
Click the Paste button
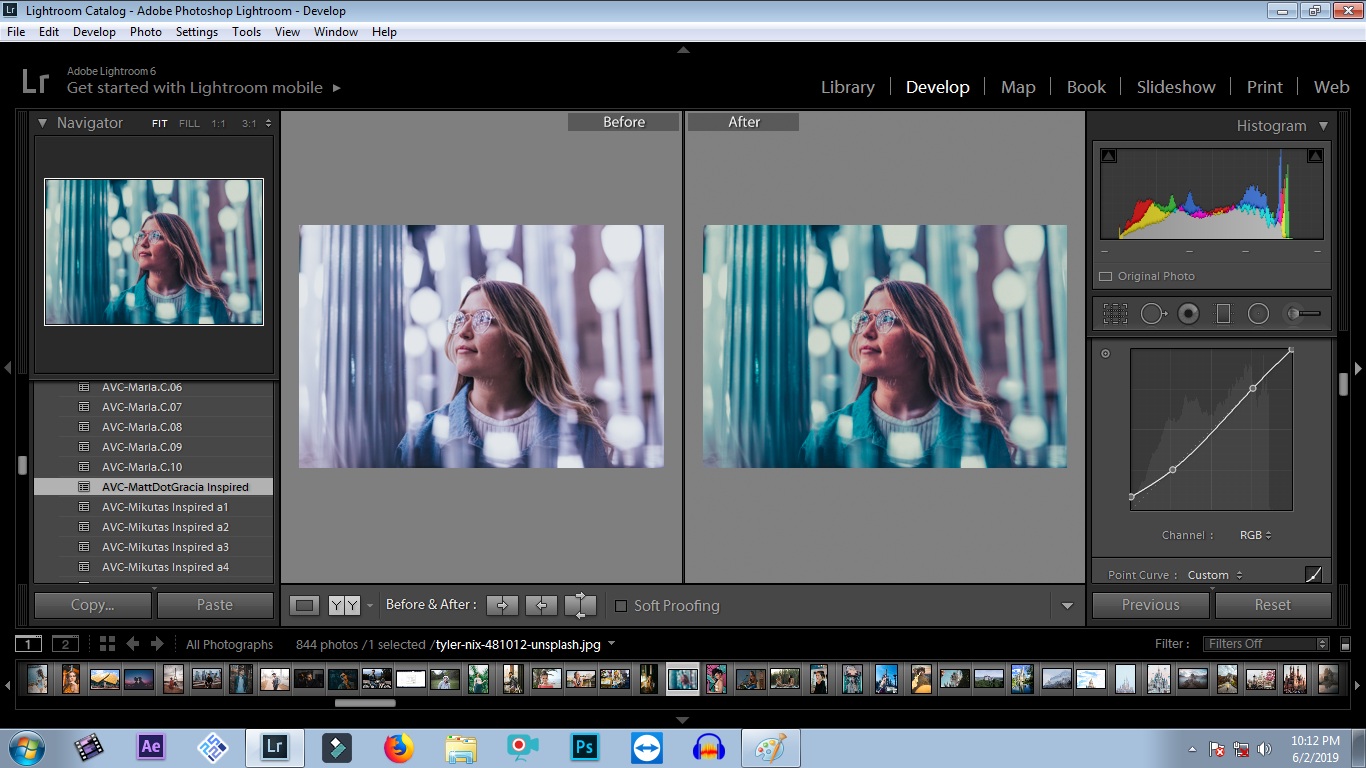click(x=215, y=605)
